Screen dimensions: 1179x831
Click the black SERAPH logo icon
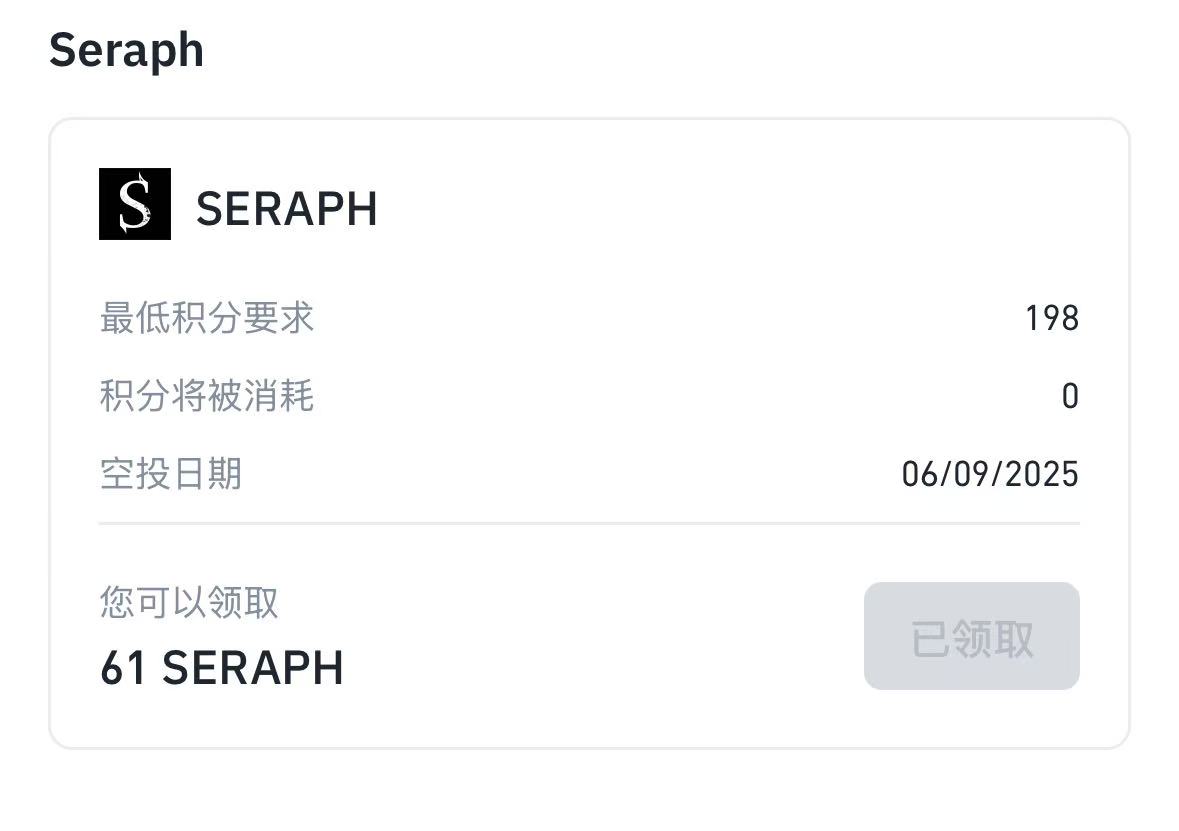pos(135,204)
